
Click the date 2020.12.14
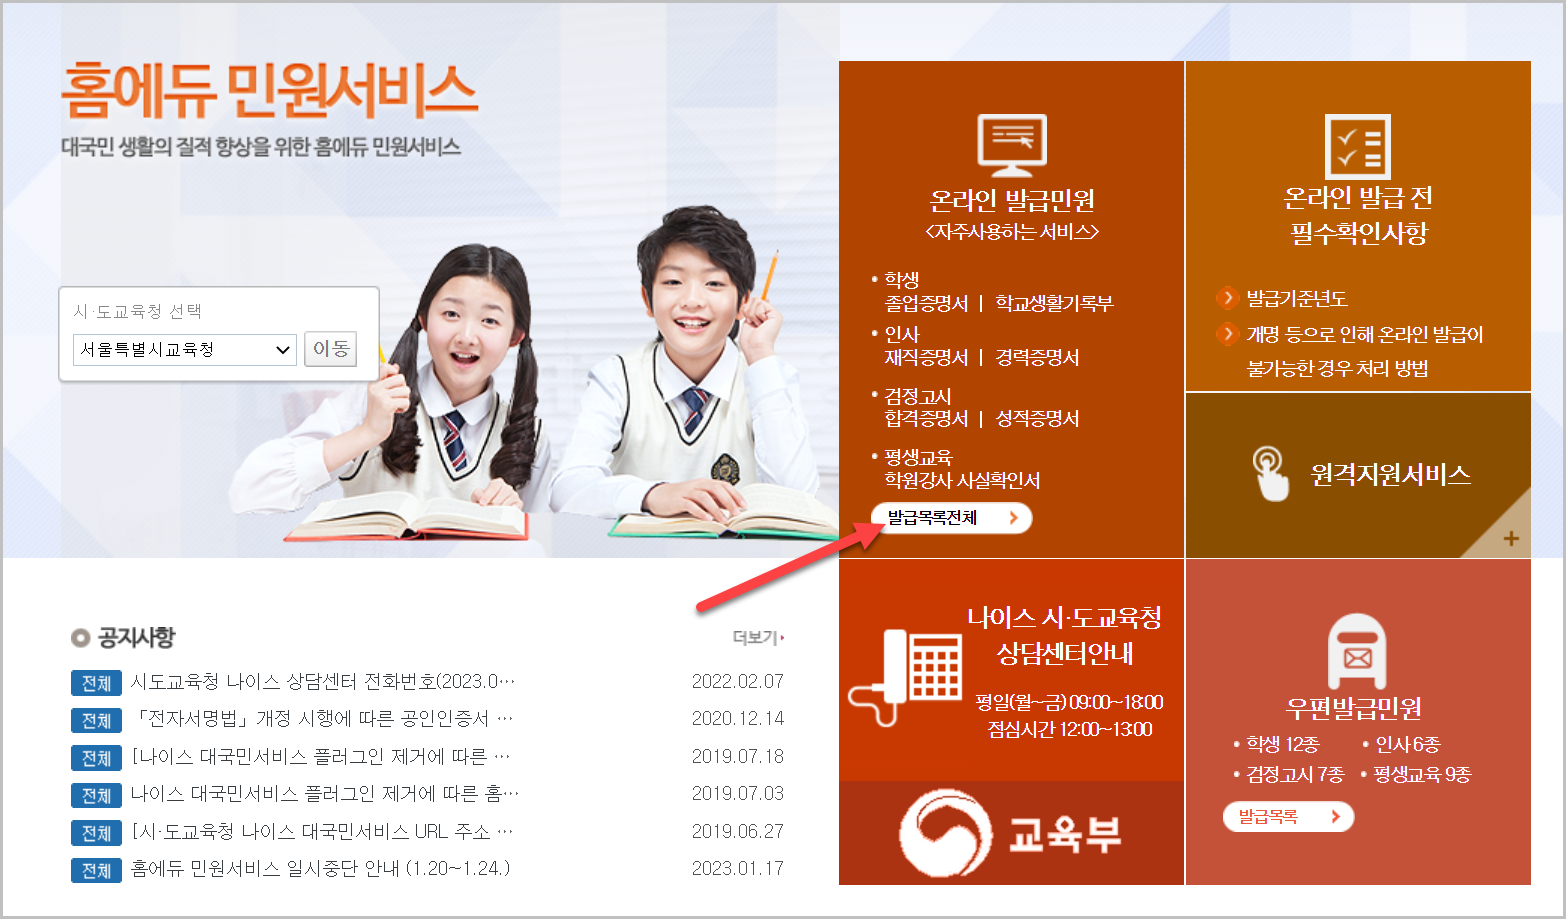738,718
